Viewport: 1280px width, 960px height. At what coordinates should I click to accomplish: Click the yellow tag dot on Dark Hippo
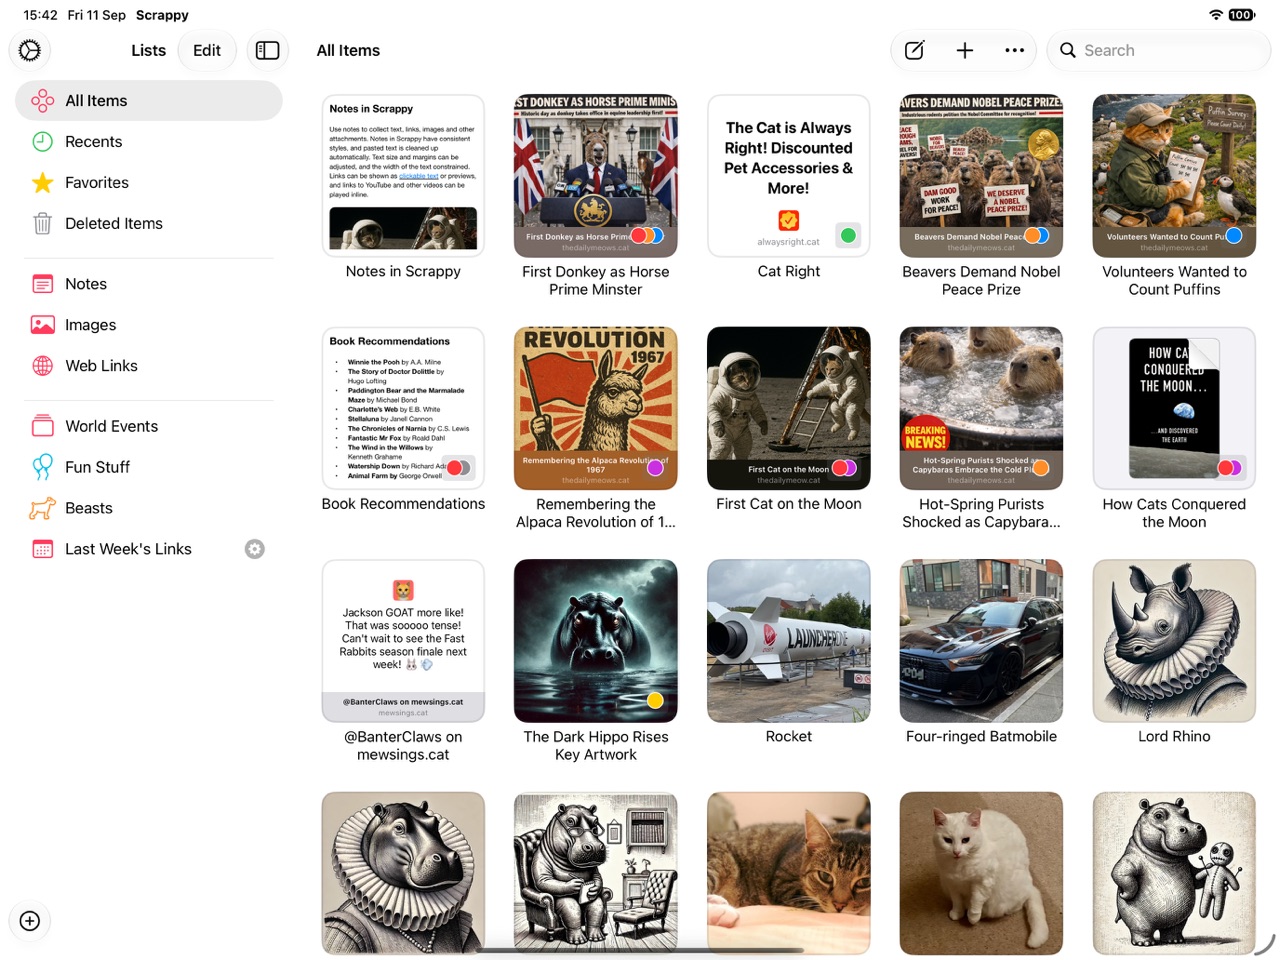pos(655,700)
